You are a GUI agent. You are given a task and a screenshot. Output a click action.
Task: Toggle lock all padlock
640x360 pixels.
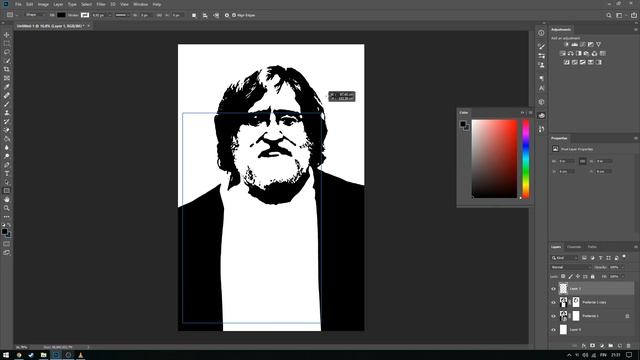(593, 277)
